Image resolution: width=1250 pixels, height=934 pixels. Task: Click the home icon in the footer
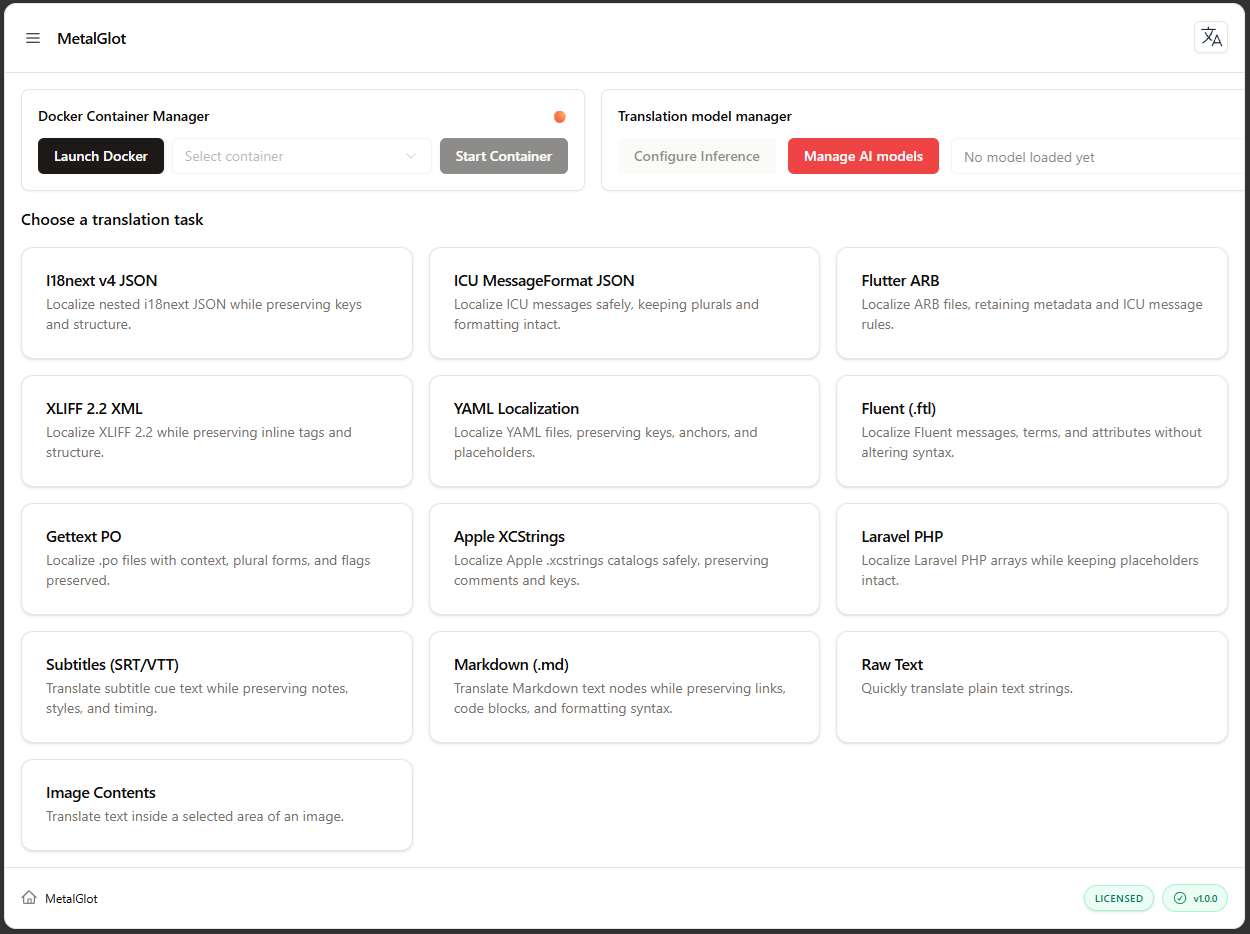pyautogui.click(x=30, y=898)
